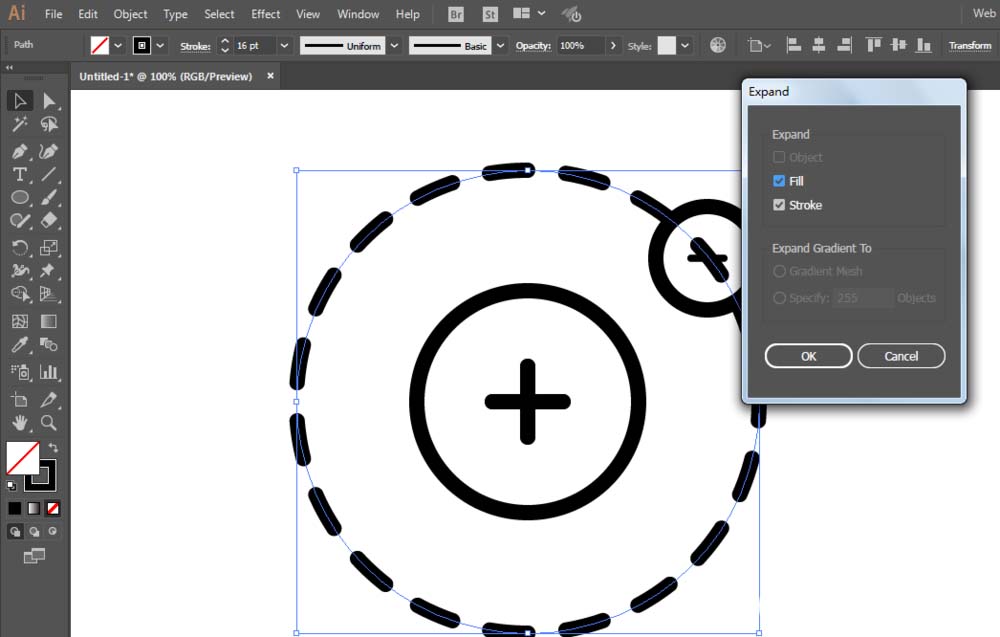This screenshot has height=637, width=1000.
Task: Uncheck the Fill checkbox in Expand
Action: pyautogui.click(x=779, y=181)
